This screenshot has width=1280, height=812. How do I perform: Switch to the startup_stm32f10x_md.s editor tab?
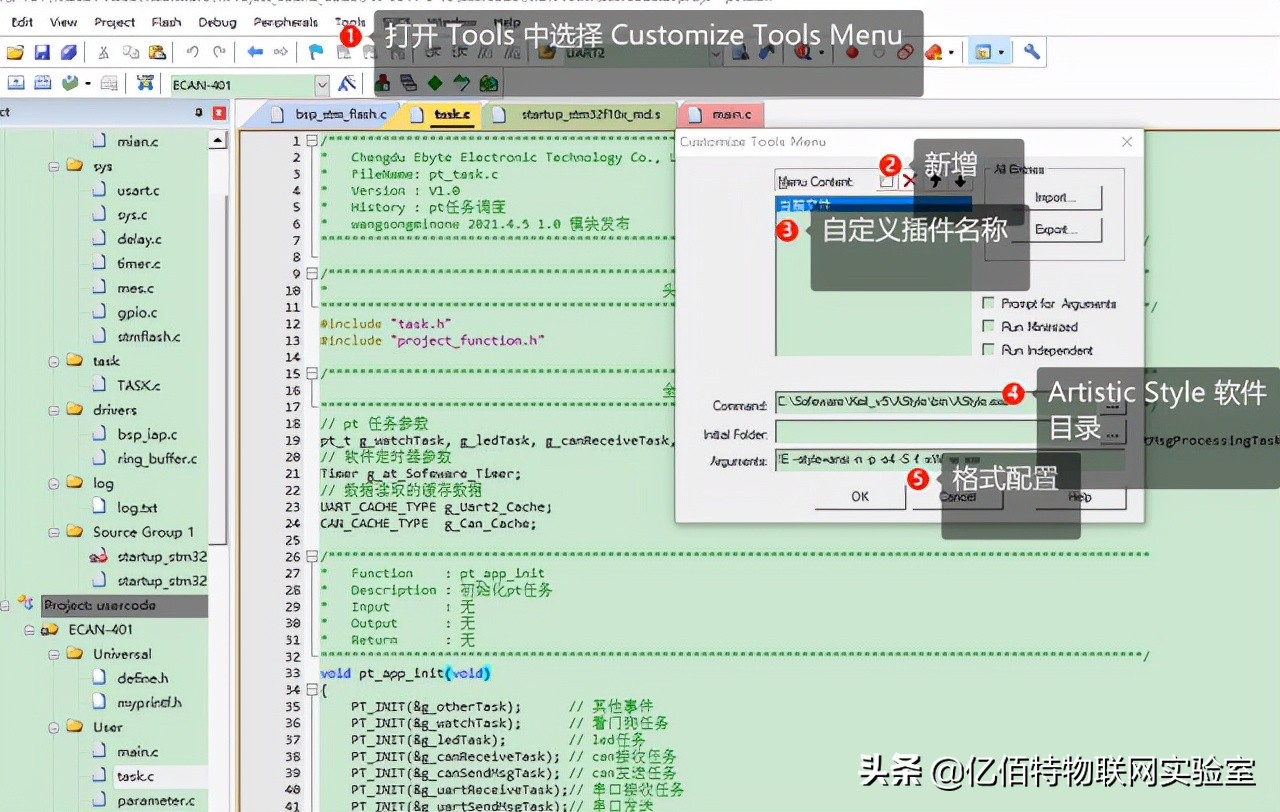click(580, 115)
